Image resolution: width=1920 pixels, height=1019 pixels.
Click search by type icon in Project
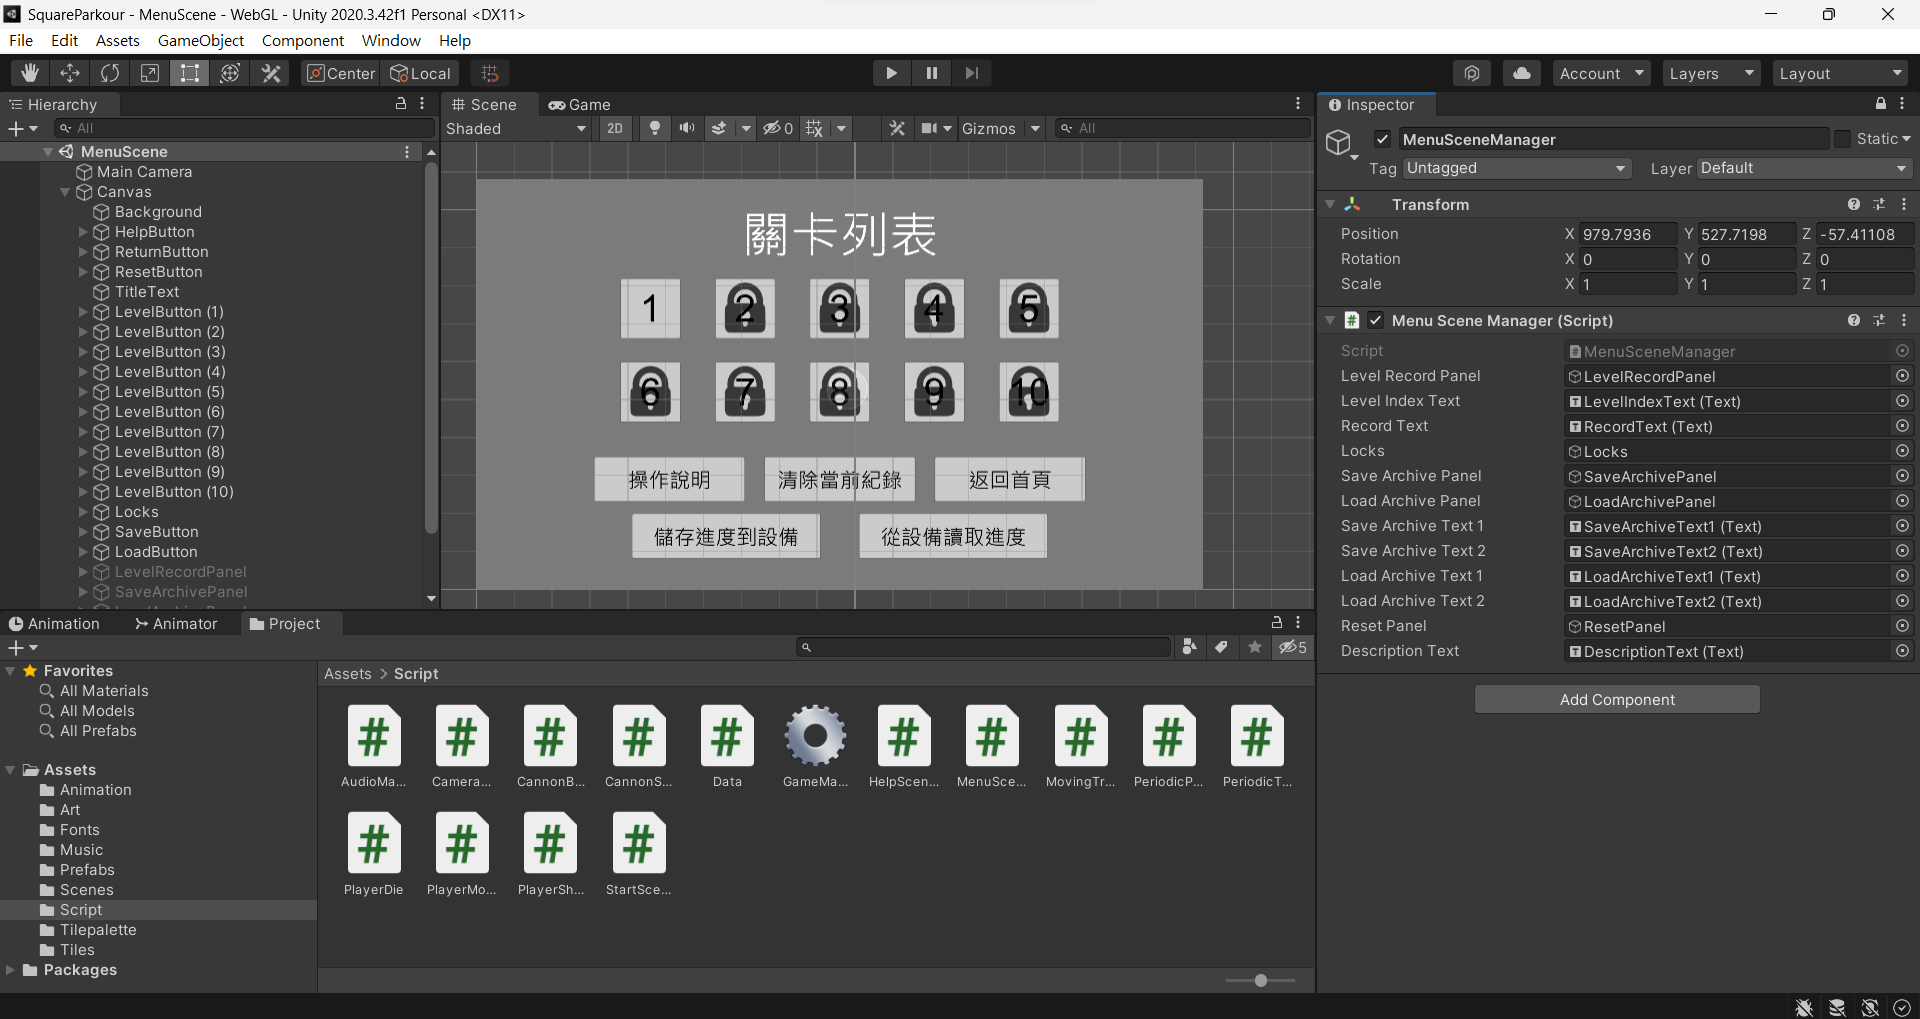(1189, 647)
